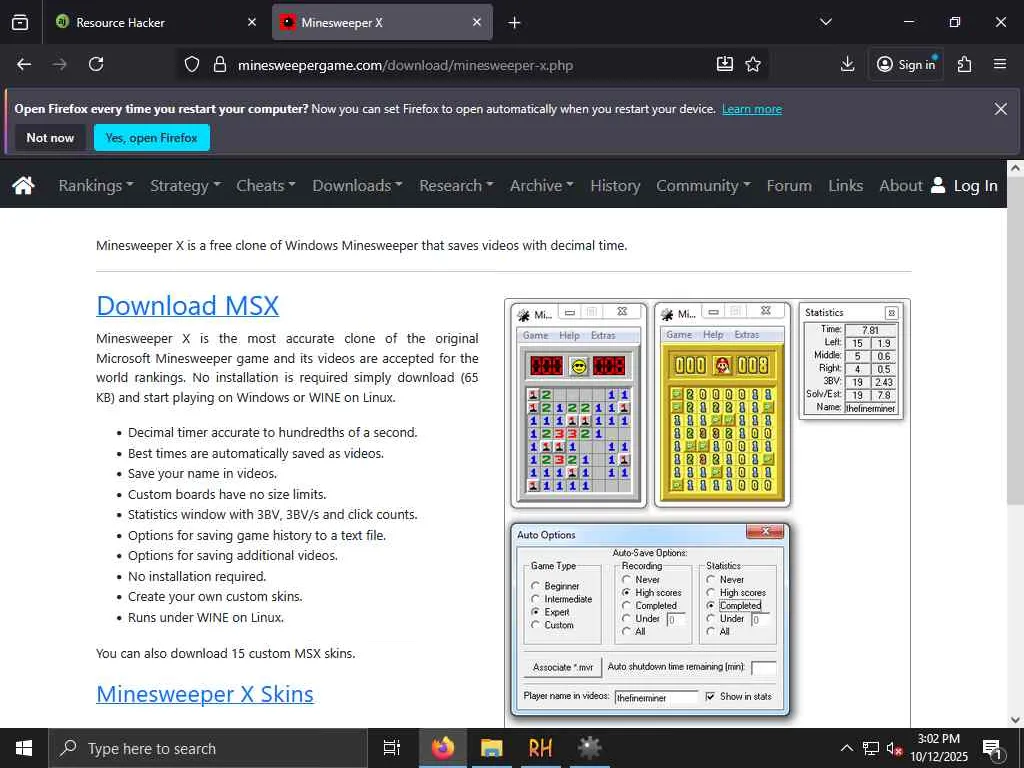This screenshot has width=1024, height=768.
Task: Expand the Strategy dropdown menu
Action: (185, 185)
